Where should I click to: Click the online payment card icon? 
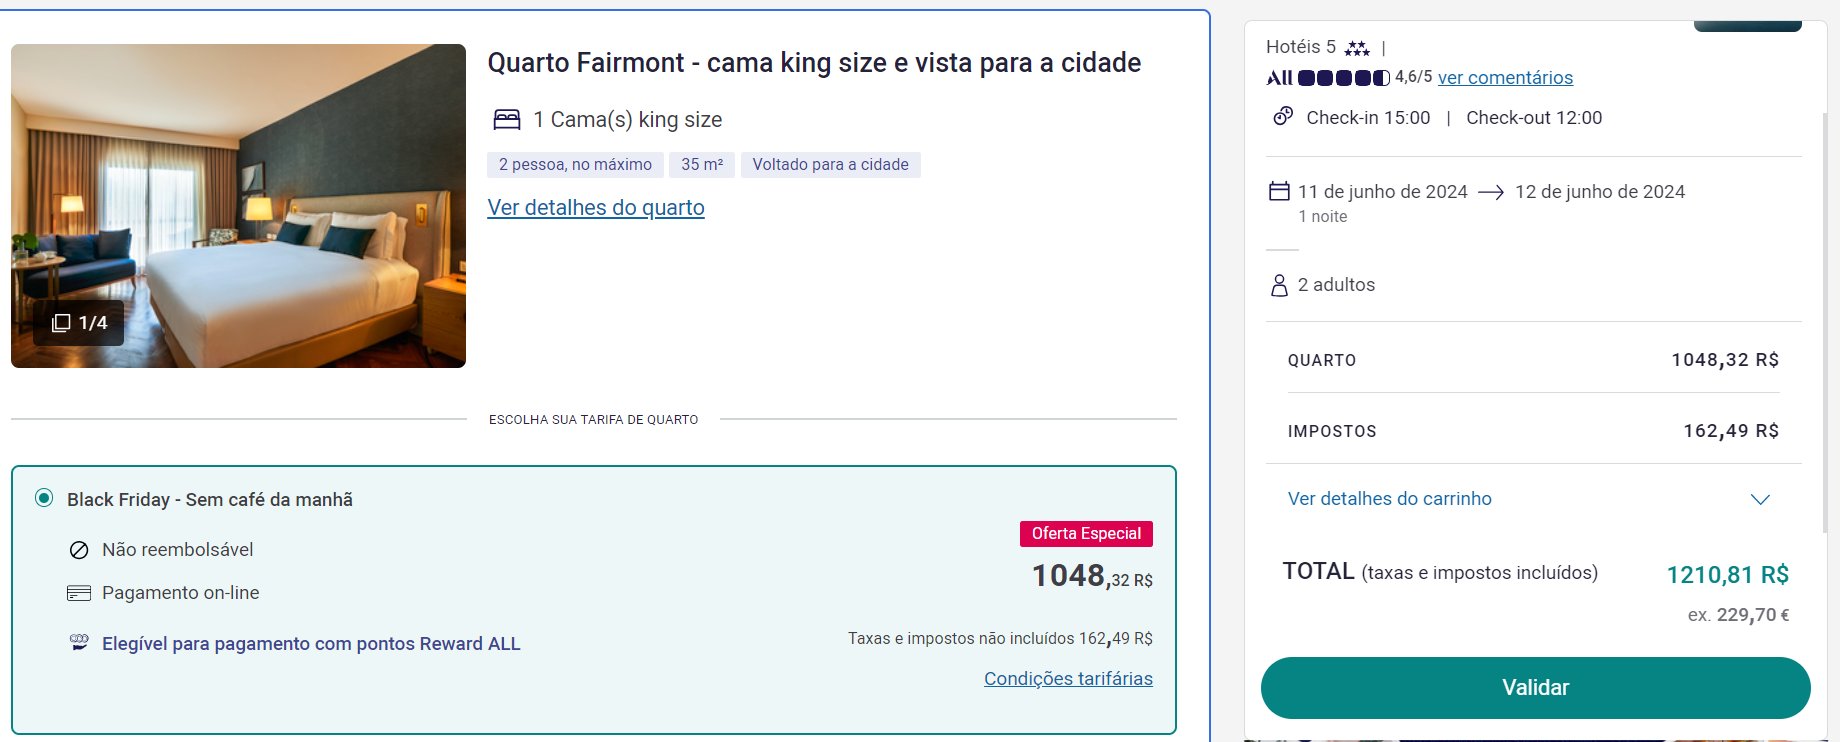click(x=79, y=593)
